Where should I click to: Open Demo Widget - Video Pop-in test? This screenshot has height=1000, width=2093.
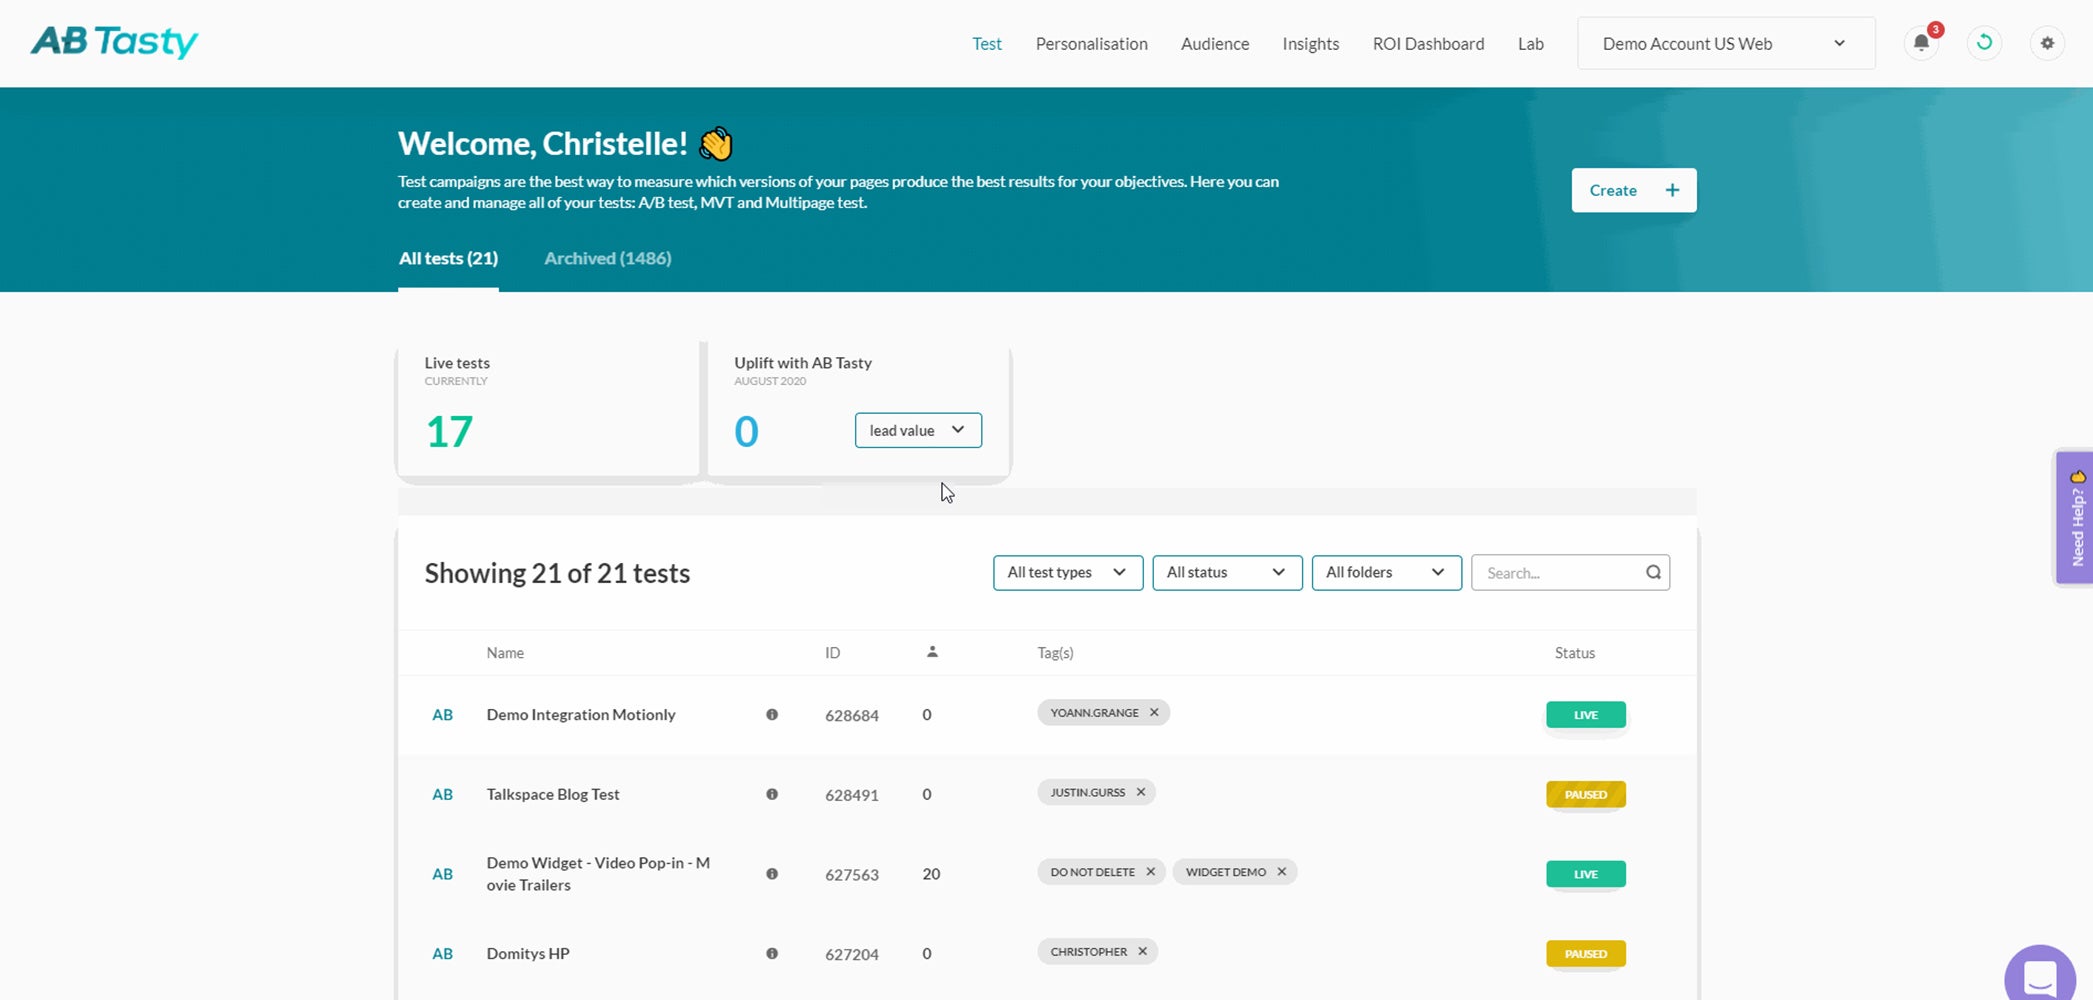(599, 874)
